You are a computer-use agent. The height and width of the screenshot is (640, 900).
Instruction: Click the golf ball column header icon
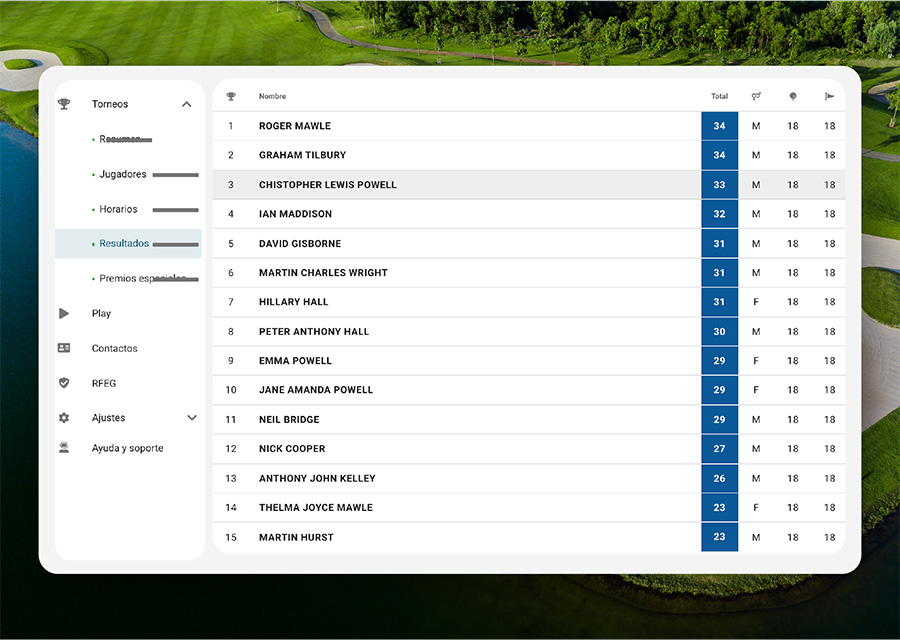tap(793, 97)
